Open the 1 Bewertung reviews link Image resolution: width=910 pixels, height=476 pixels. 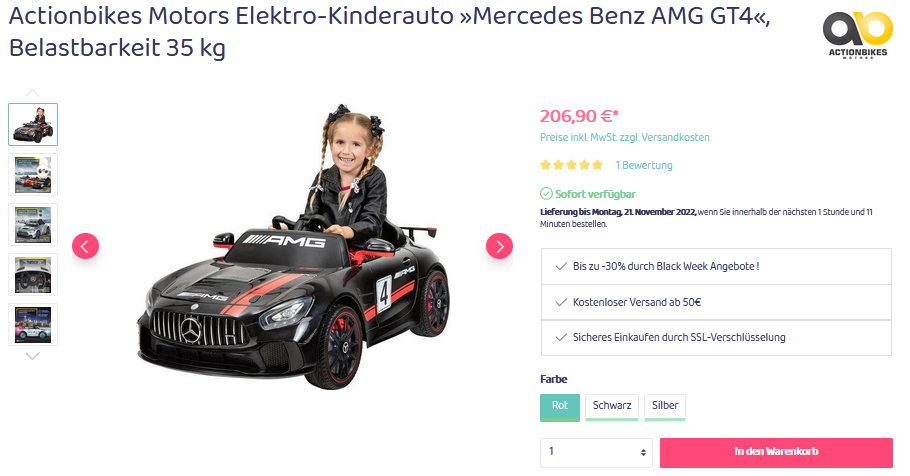(x=644, y=165)
